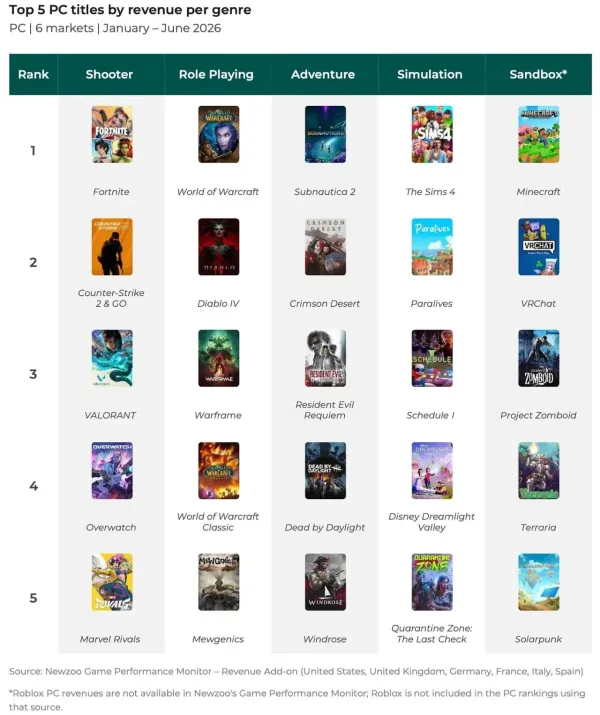
Task: Click the Roblox PC revenues footnote
Action: pyautogui.click(x=297, y=700)
